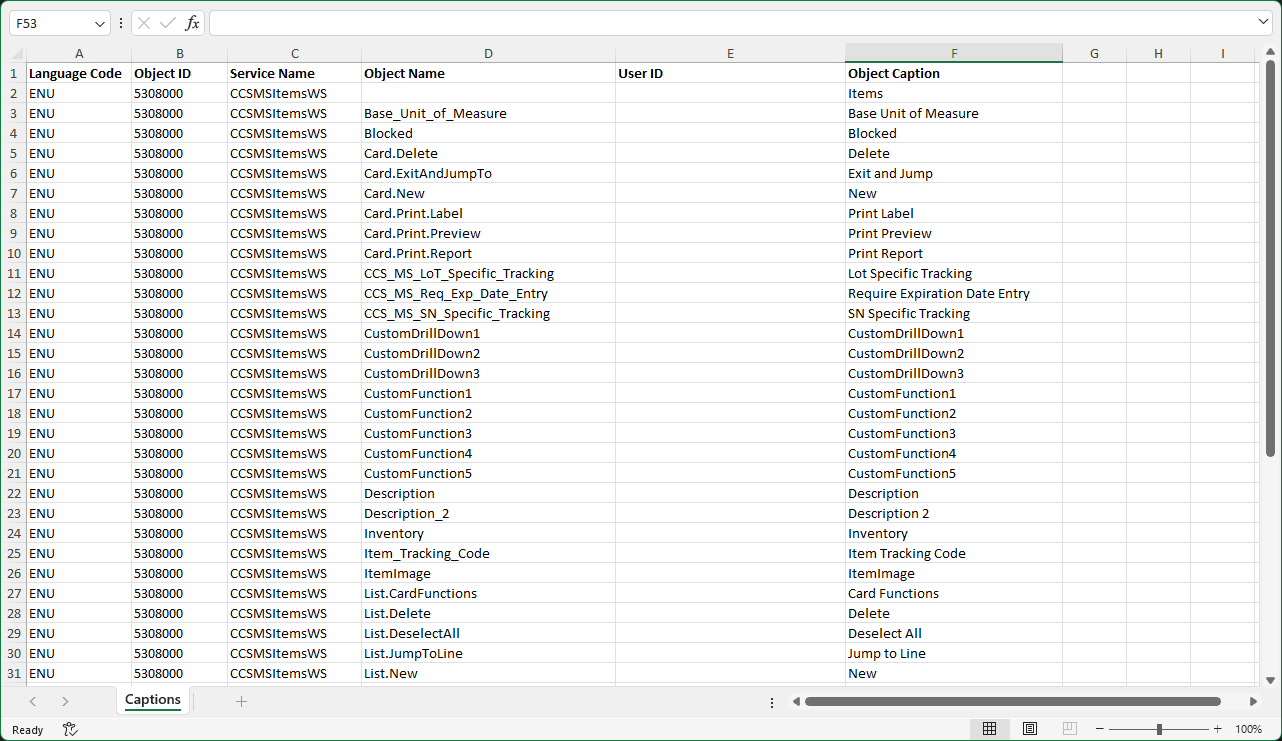The image size is (1282, 741).
Task: Activate Page Break Preview in the status bar
Action: tap(1069, 729)
